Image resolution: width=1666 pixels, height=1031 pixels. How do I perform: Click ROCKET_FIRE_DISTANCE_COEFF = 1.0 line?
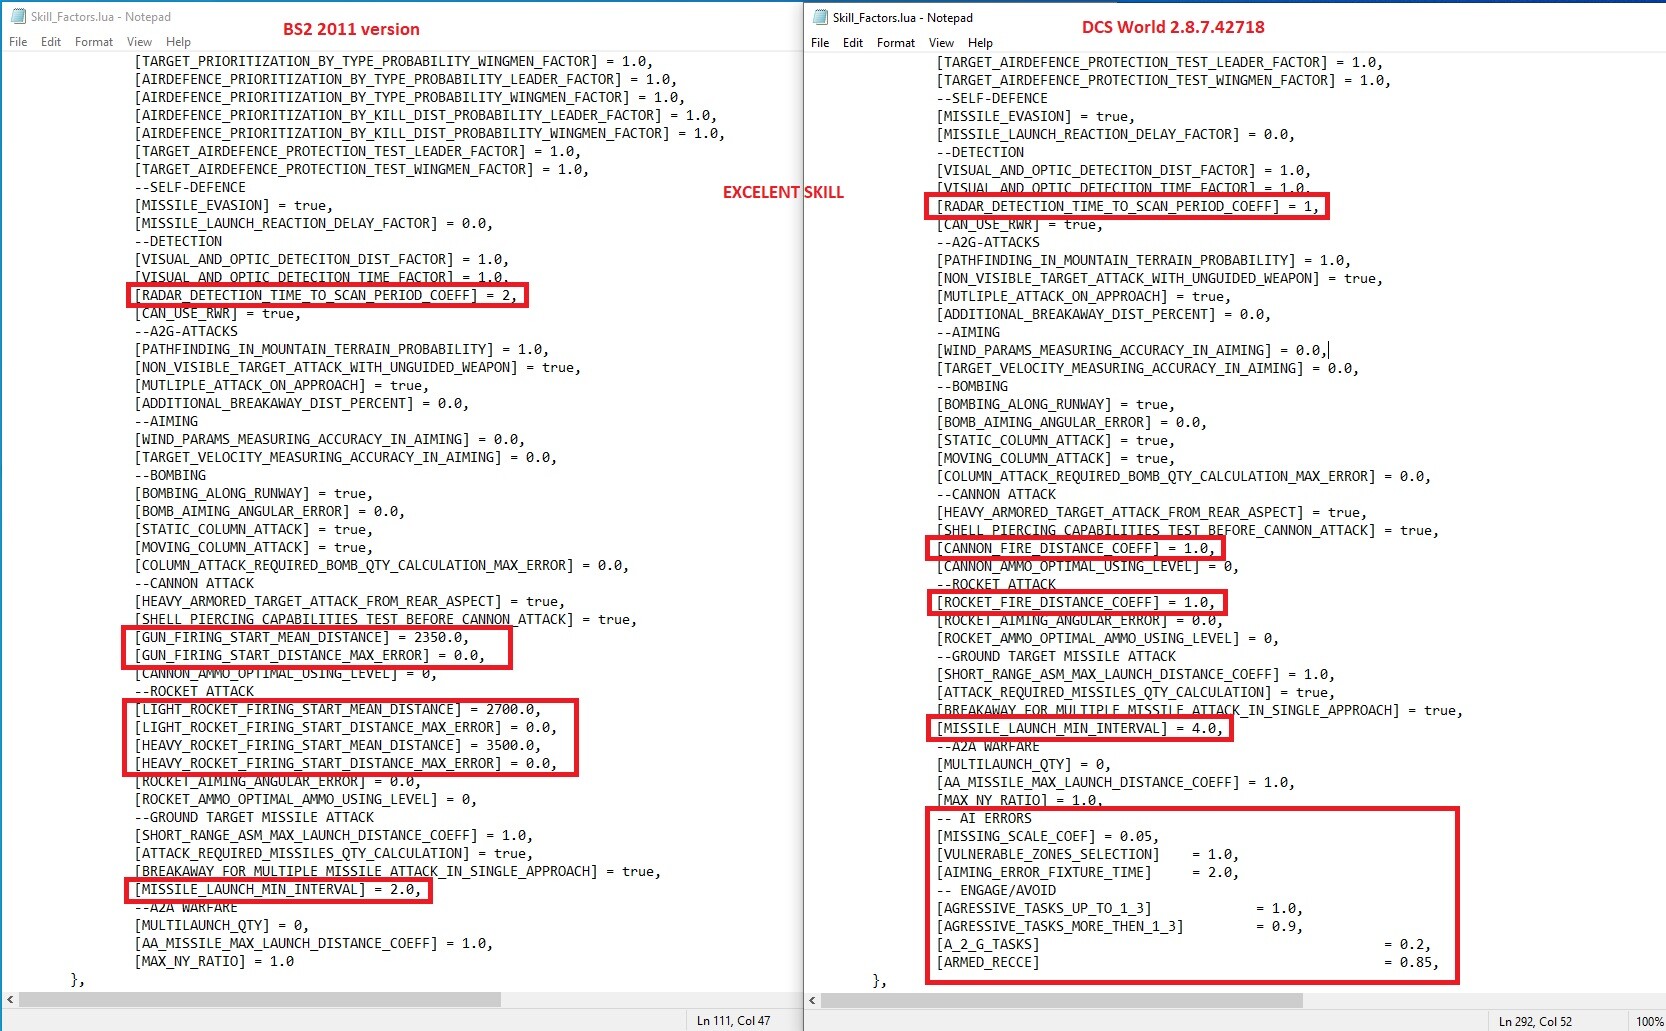pyautogui.click(x=1076, y=602)
